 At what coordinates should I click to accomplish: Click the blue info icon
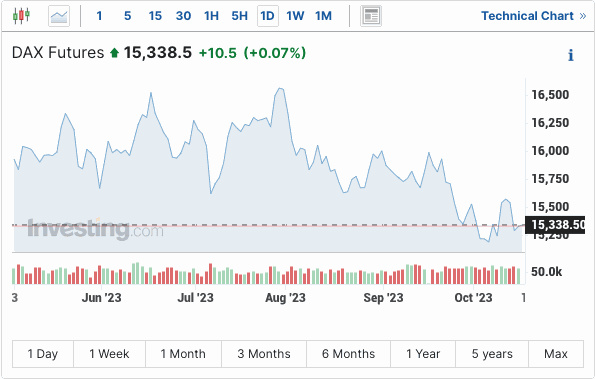pyautogui.click(x=570, y=55)
